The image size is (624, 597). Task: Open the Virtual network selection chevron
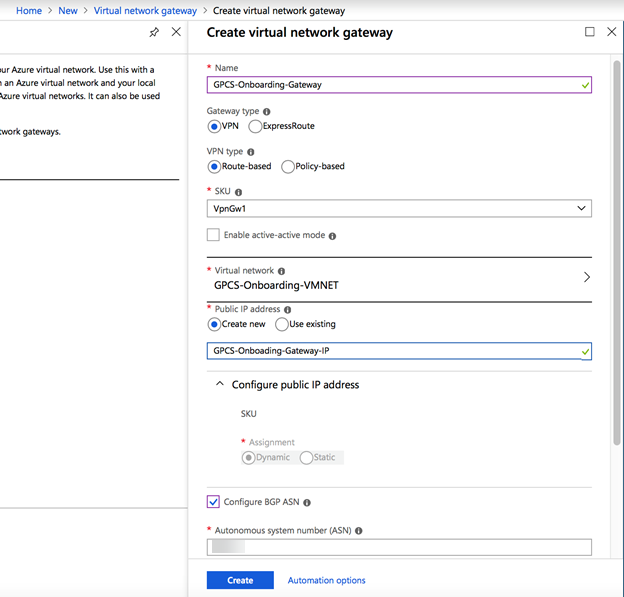click(586, 277)
